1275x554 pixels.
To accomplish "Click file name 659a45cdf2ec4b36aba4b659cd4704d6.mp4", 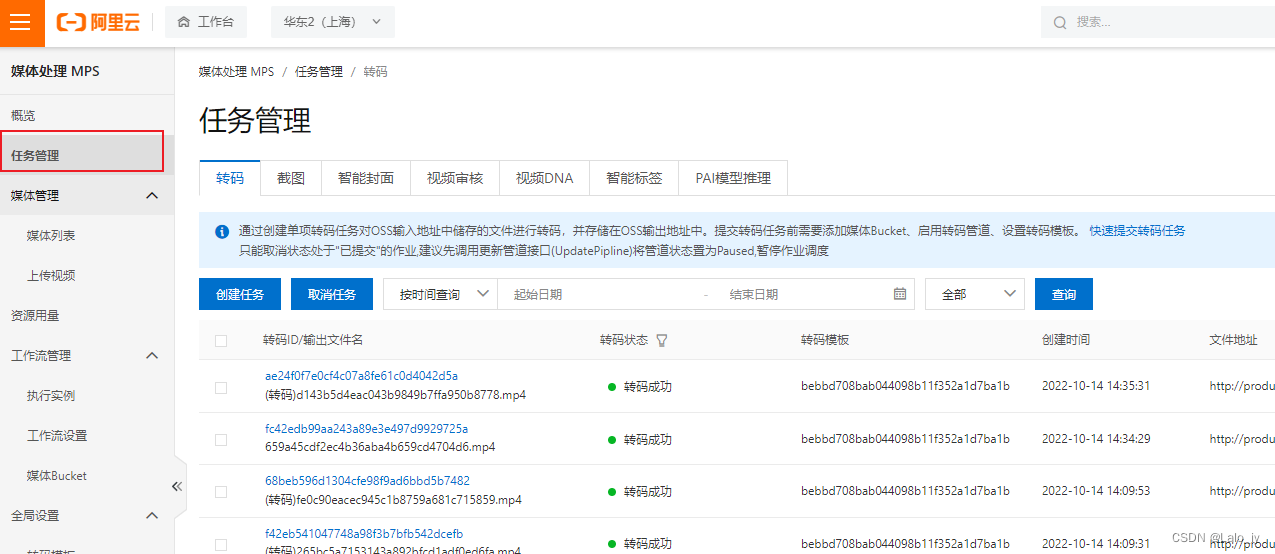I will point(380,447).
